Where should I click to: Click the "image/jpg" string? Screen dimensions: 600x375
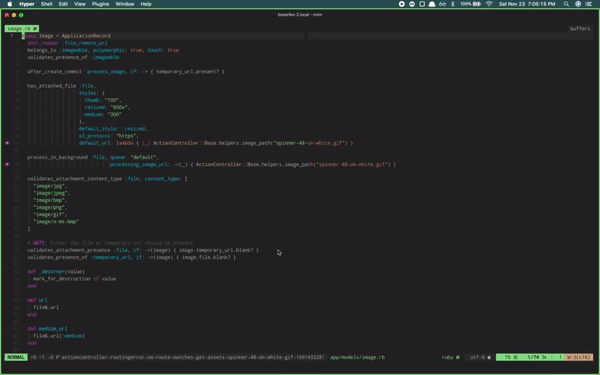click(x=49, y=186)
